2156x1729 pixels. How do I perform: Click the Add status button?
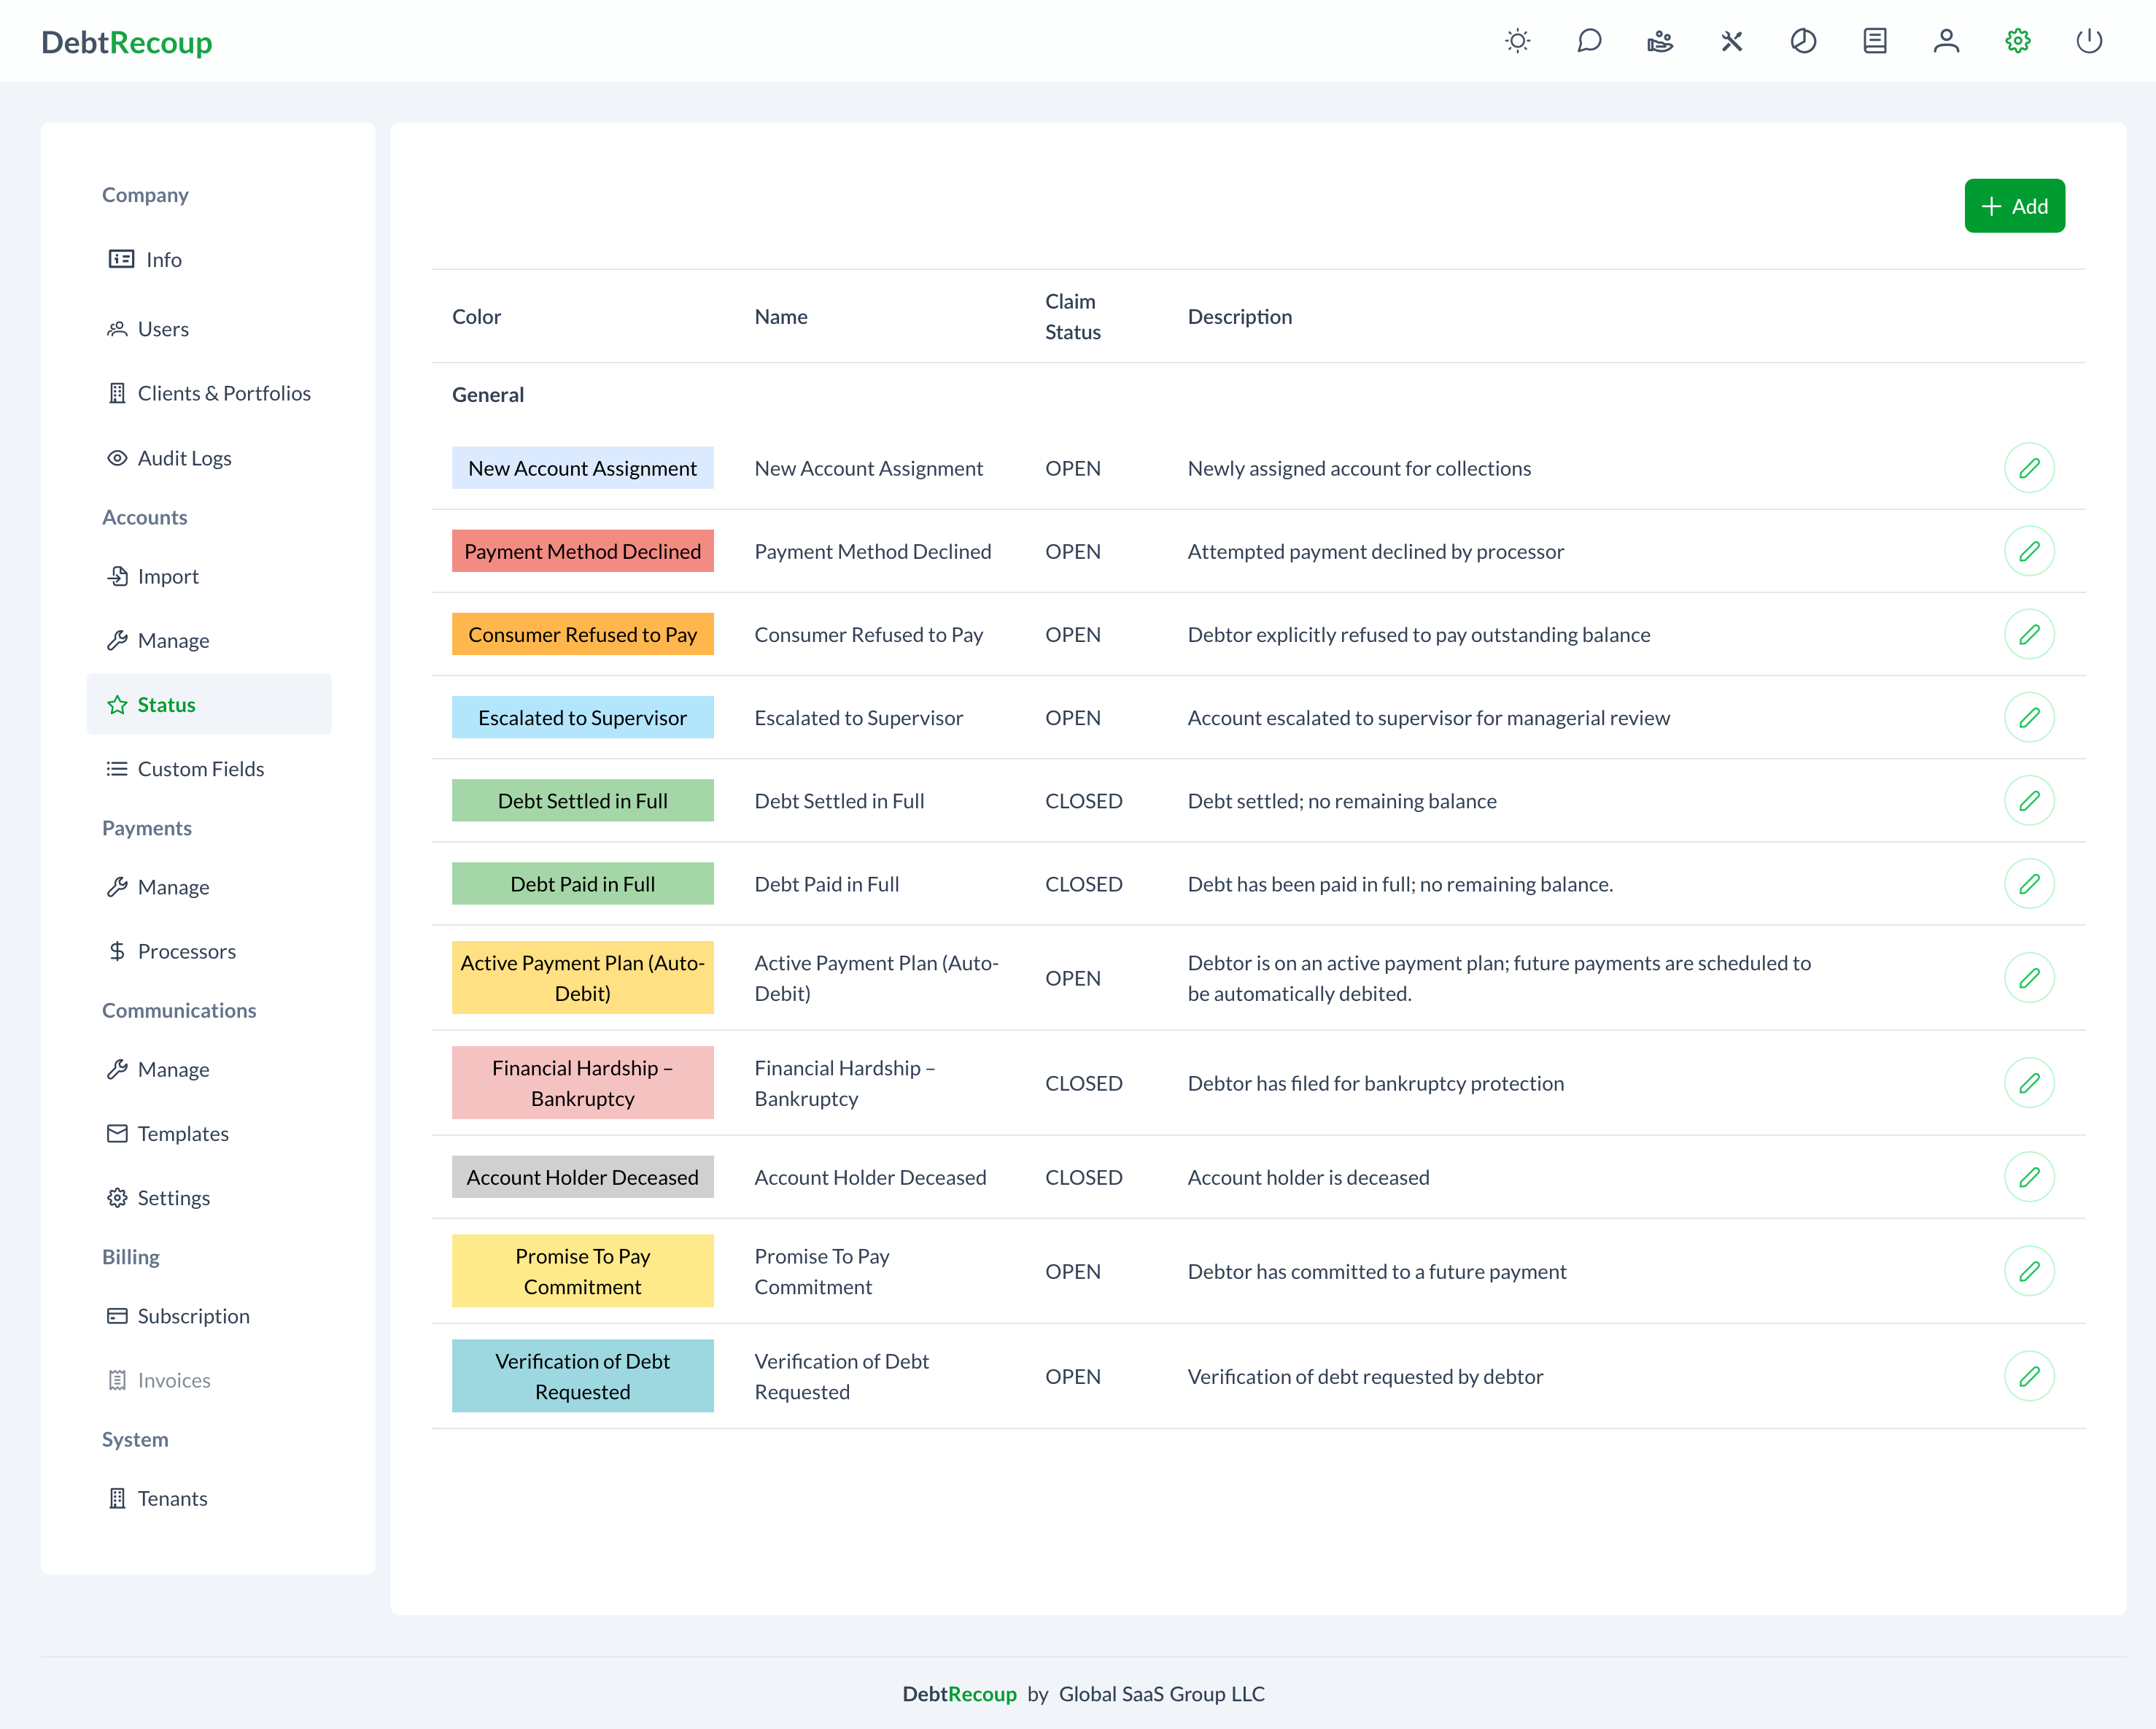click(x=2014, y=206)
